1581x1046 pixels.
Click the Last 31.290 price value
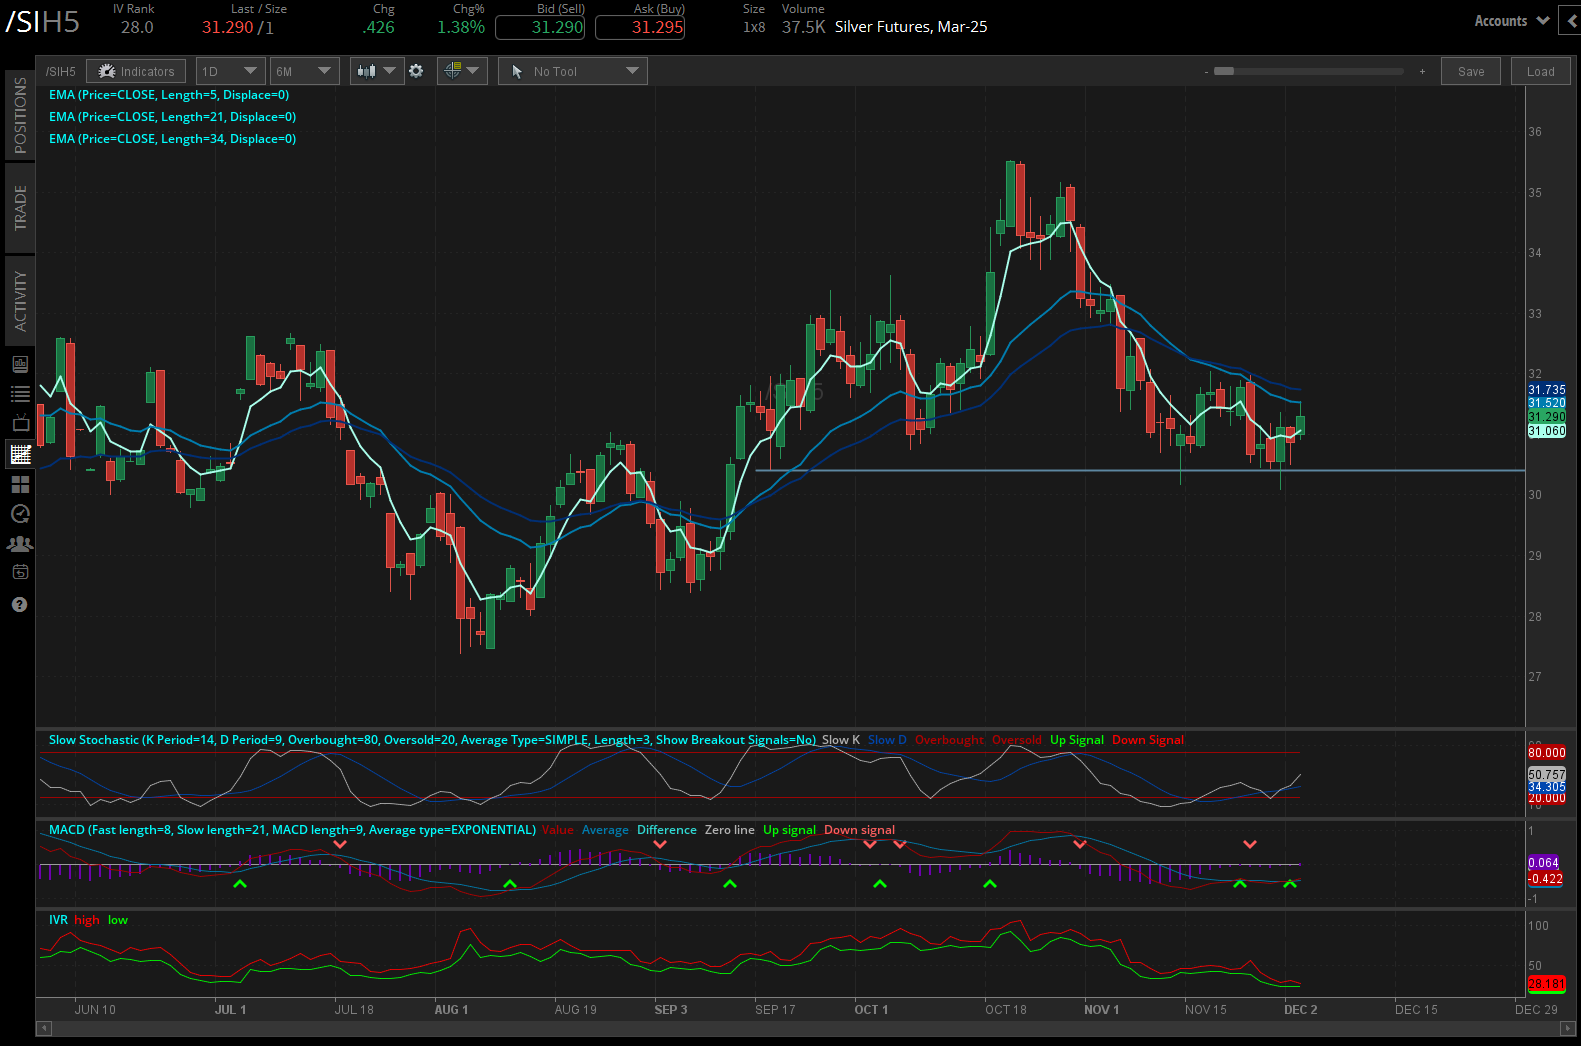[x=228, y=28]
